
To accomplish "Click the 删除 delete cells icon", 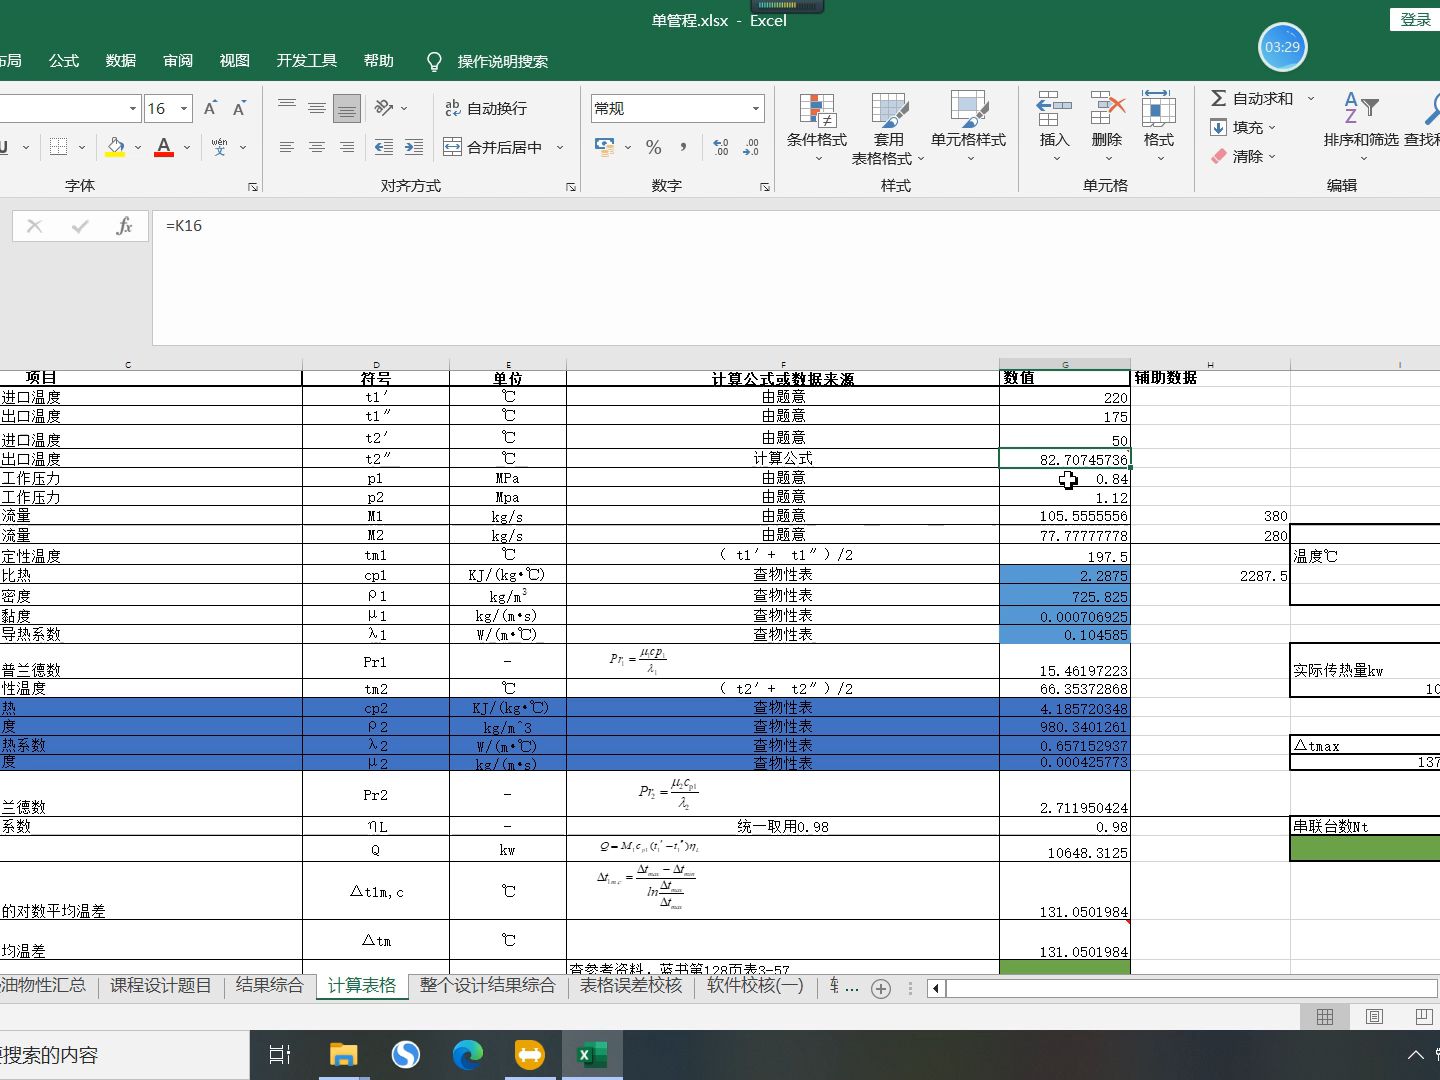I will 1107,108.
